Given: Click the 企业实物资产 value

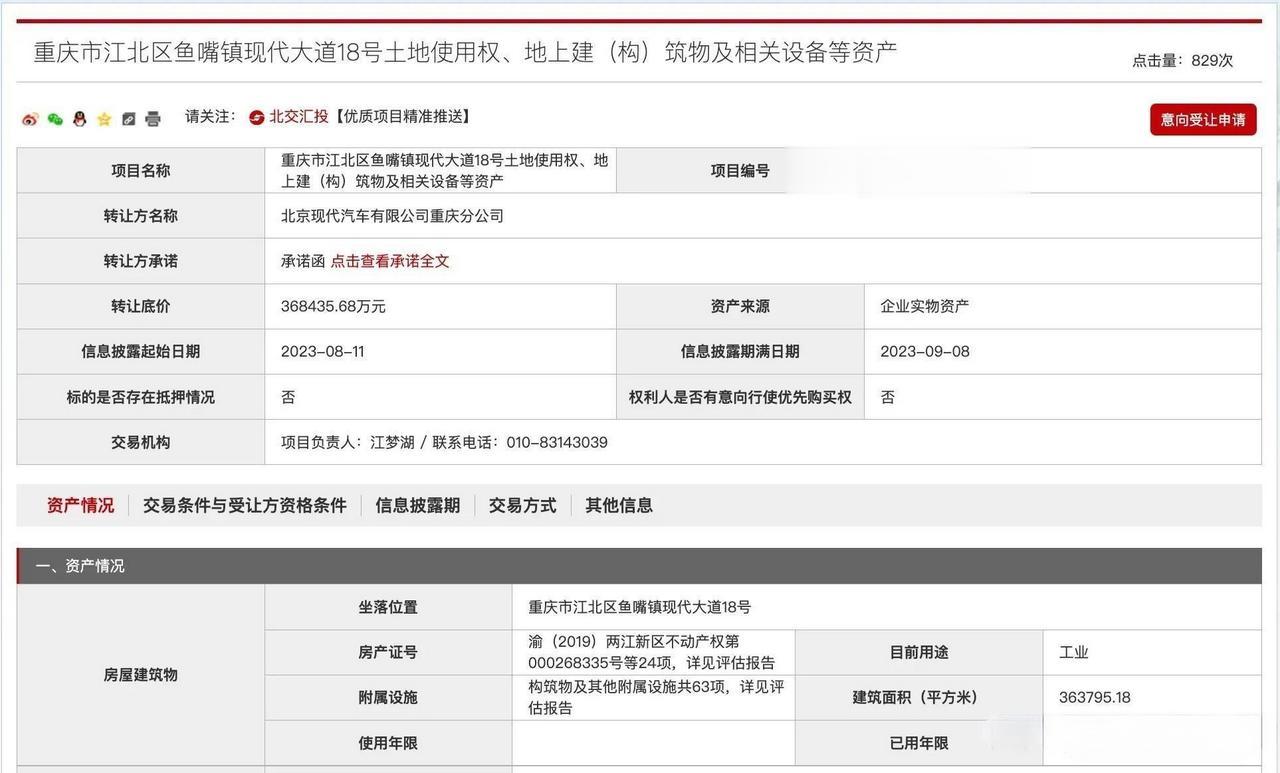Looking at the screenshot, I should (924, 306).
